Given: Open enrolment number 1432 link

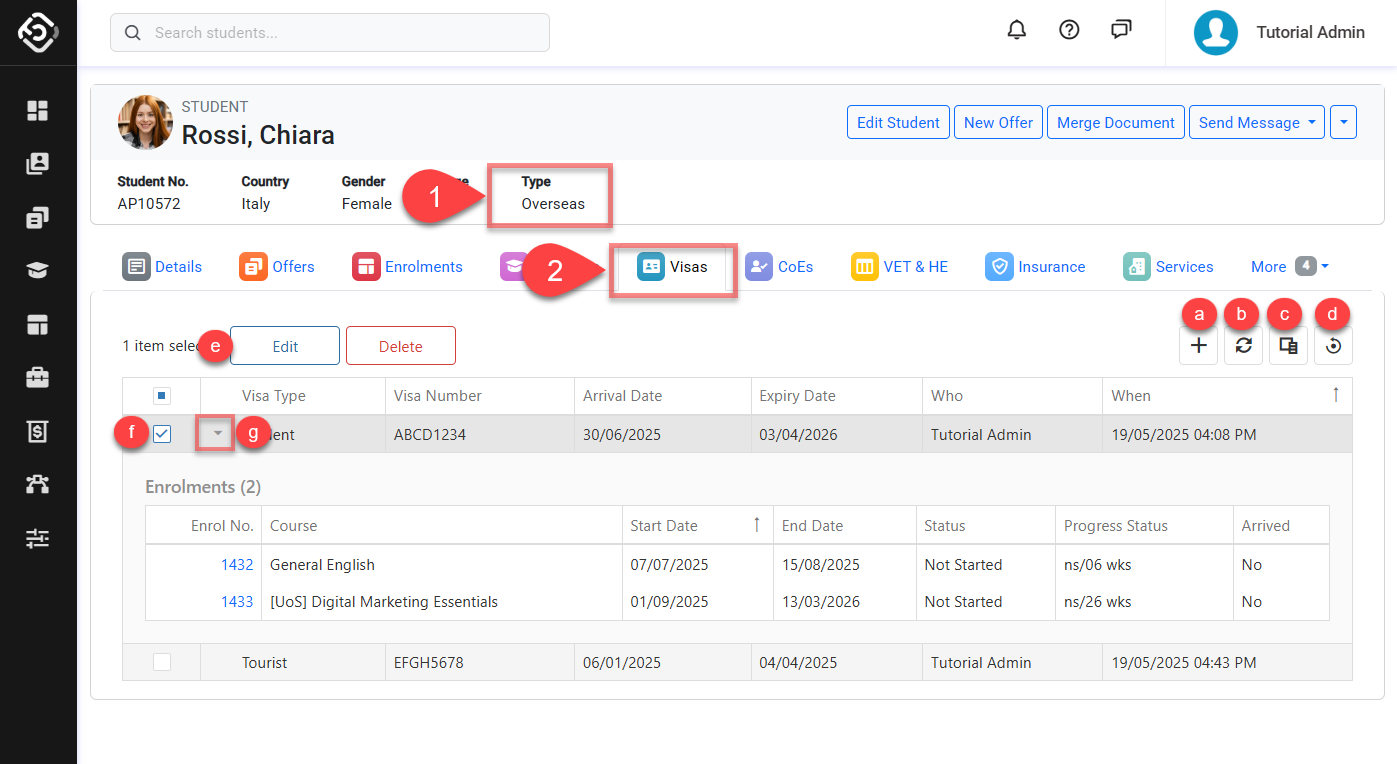Looking at the screenshot, I should (x=237, y=564).
